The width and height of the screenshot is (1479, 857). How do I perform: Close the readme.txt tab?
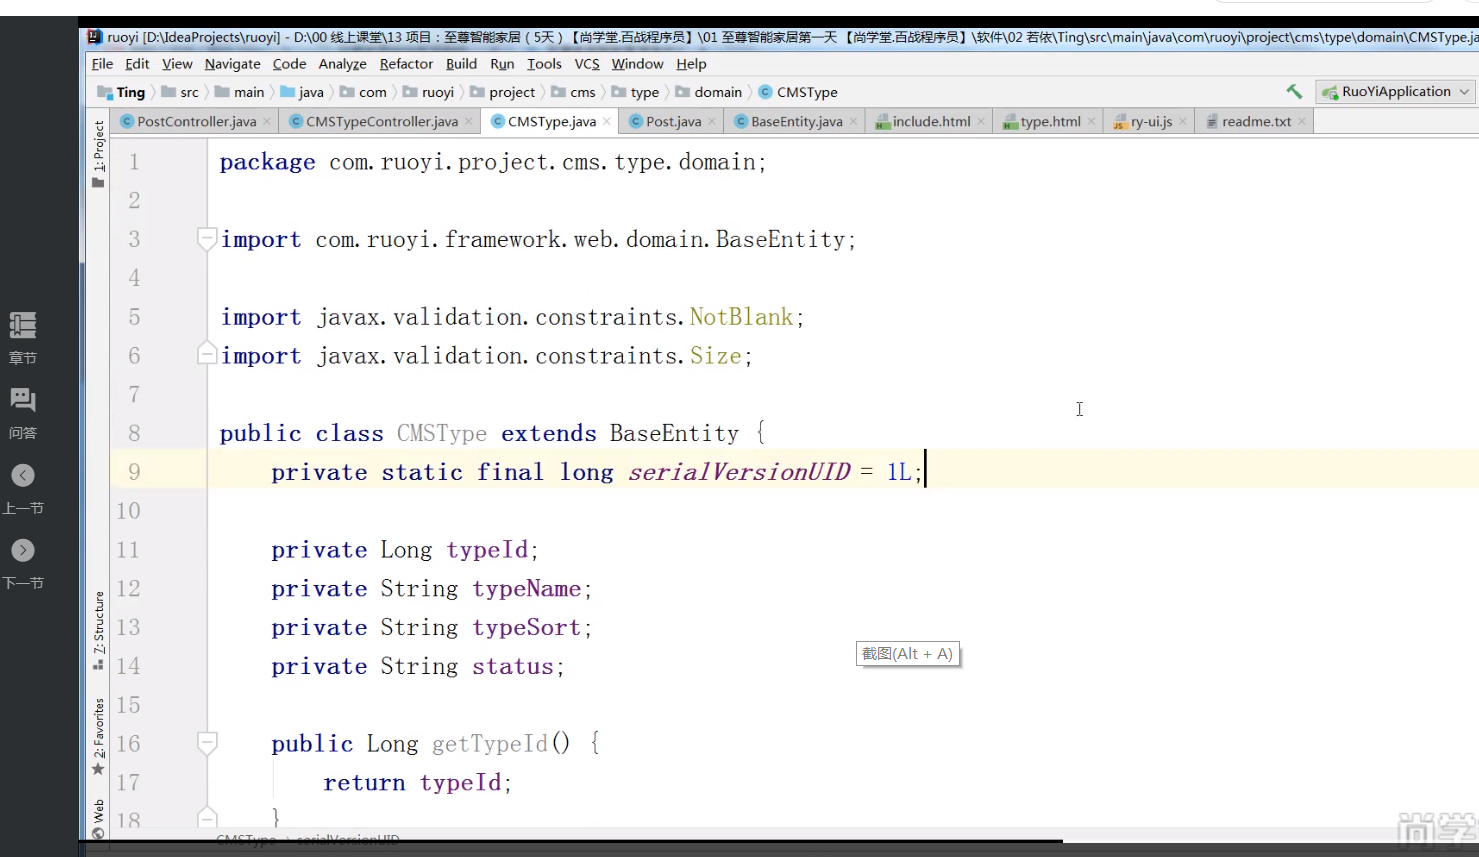click(1302, 122)
